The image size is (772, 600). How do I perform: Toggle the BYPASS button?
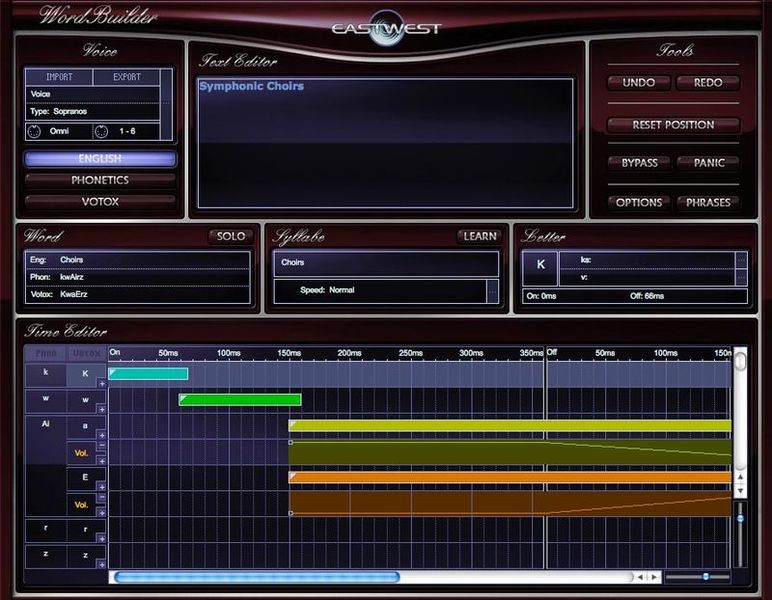[639, 162]
